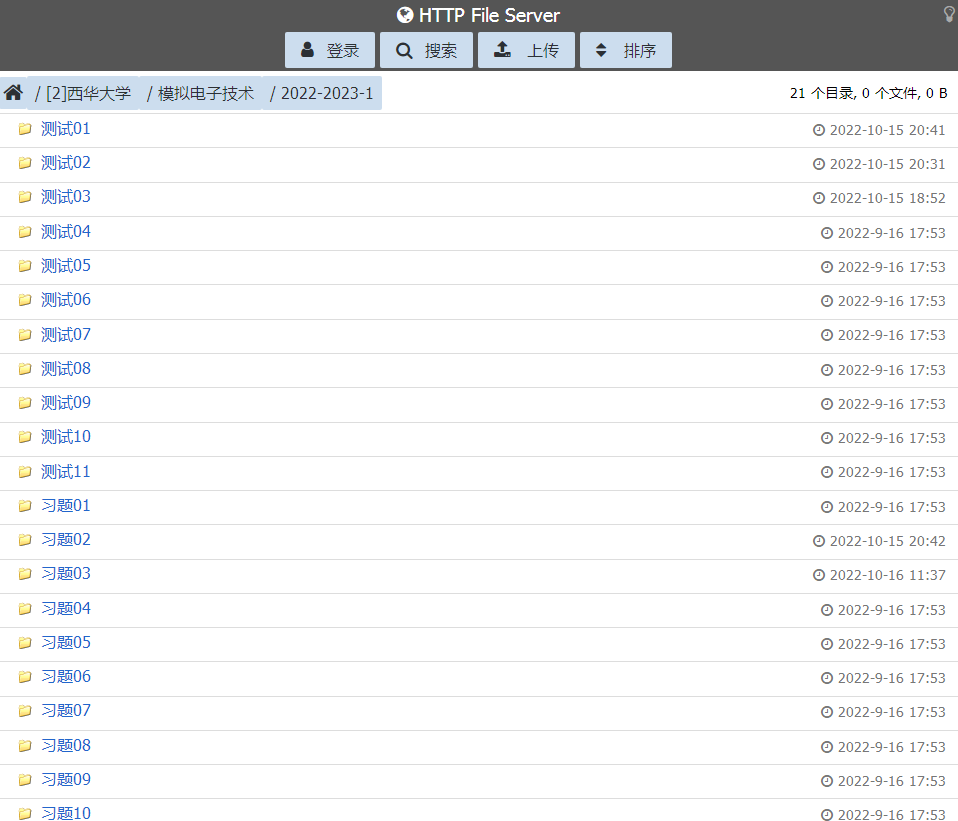Click folder icon for 习题06
Screen dimensions: 958x821
[25, 677]
